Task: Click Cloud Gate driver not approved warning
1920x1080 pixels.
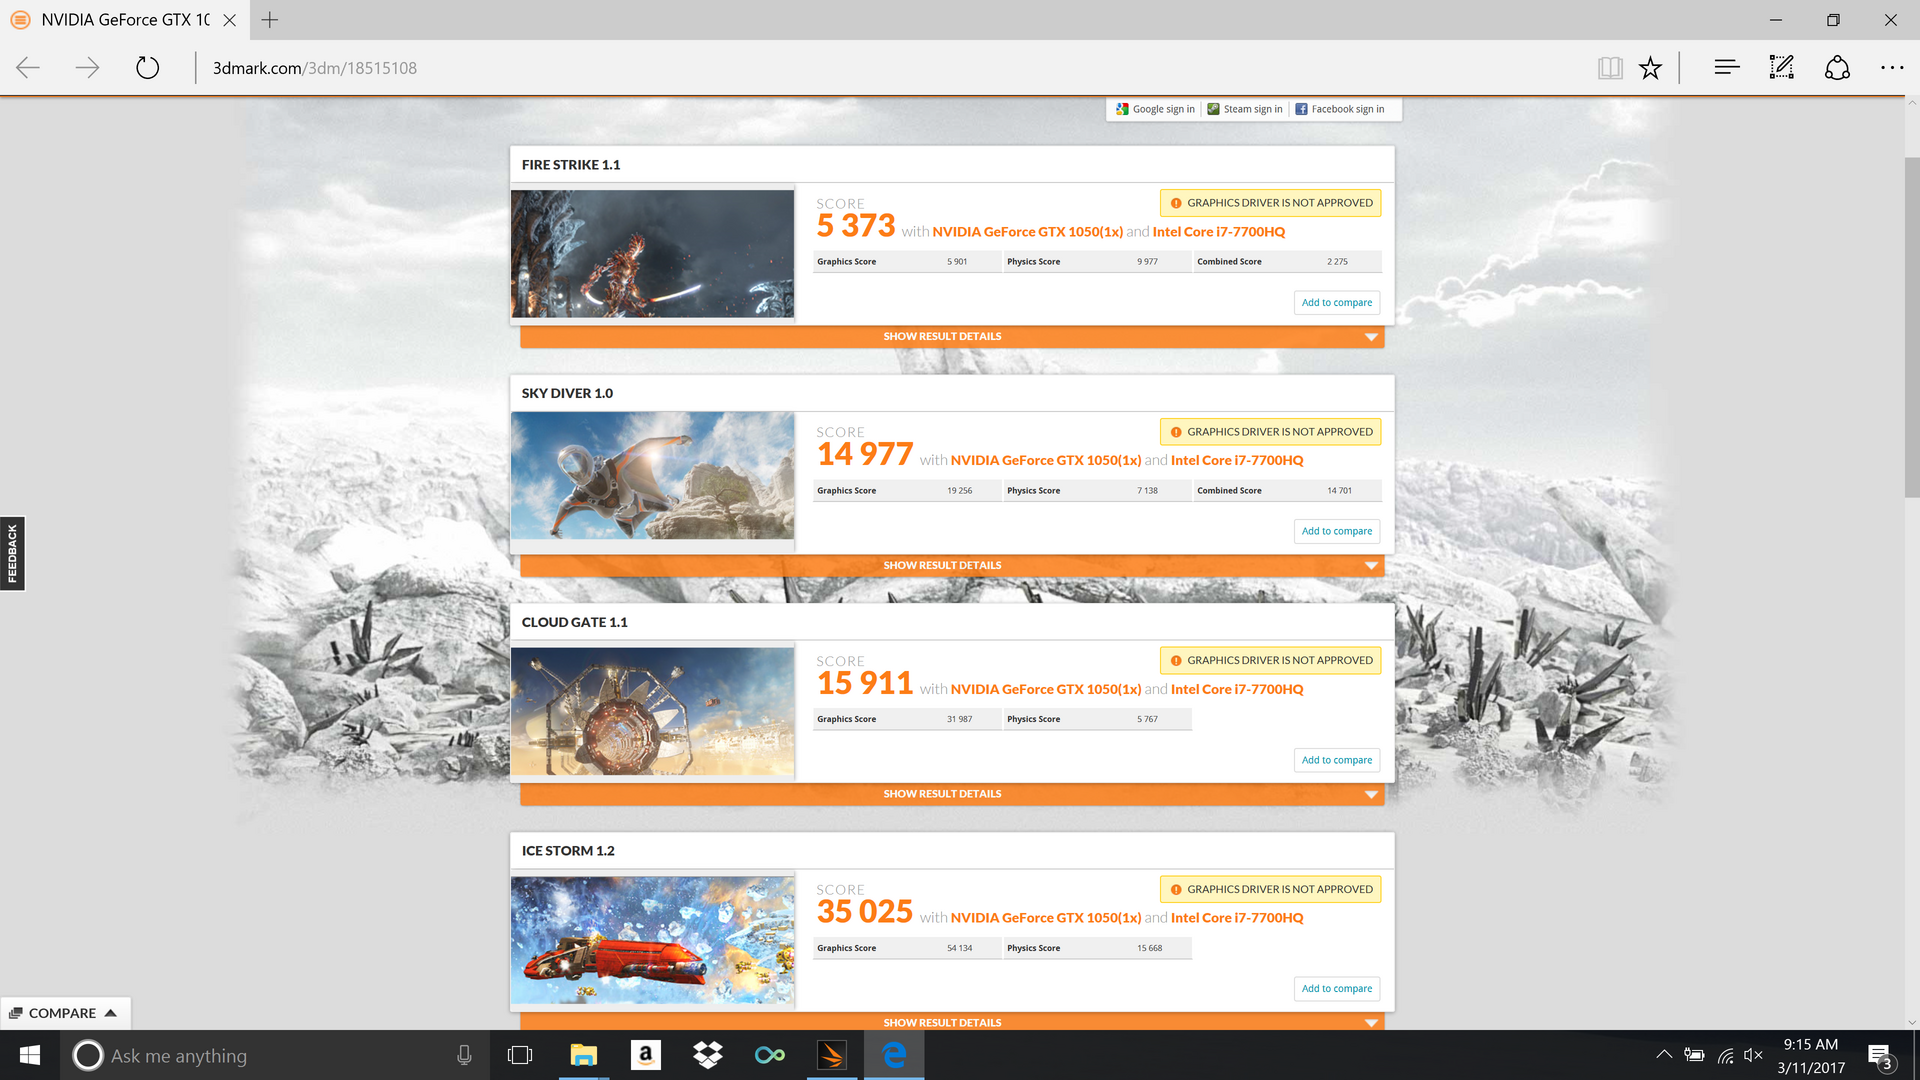Action: point(1270,660)
